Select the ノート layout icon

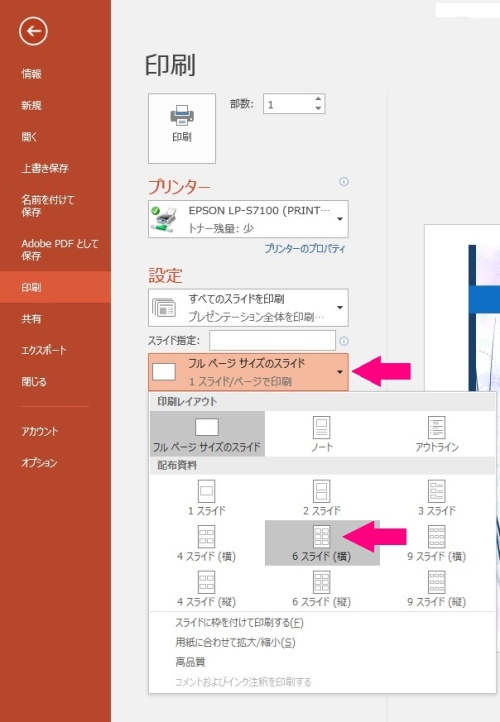pos(322,434)
